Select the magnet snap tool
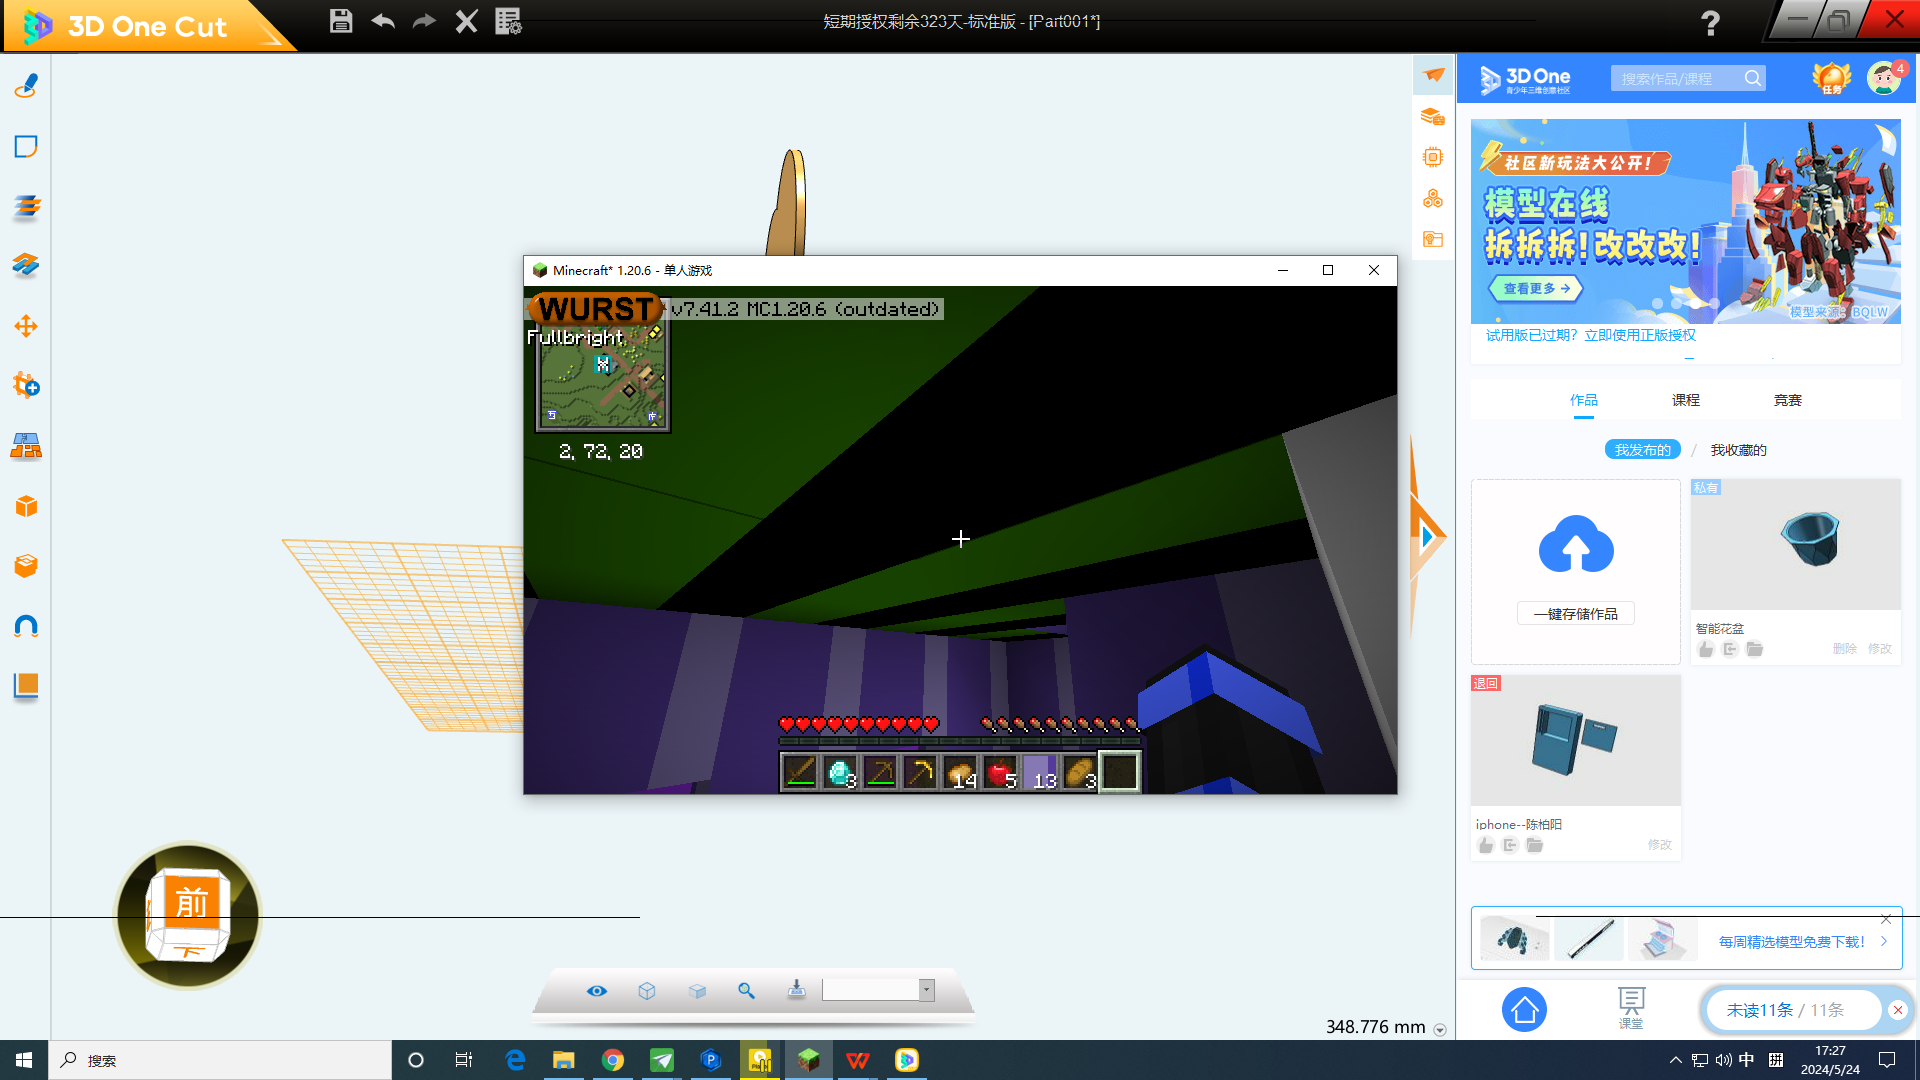Screen dimensions: 1920x1080 (x=26, y=626)
